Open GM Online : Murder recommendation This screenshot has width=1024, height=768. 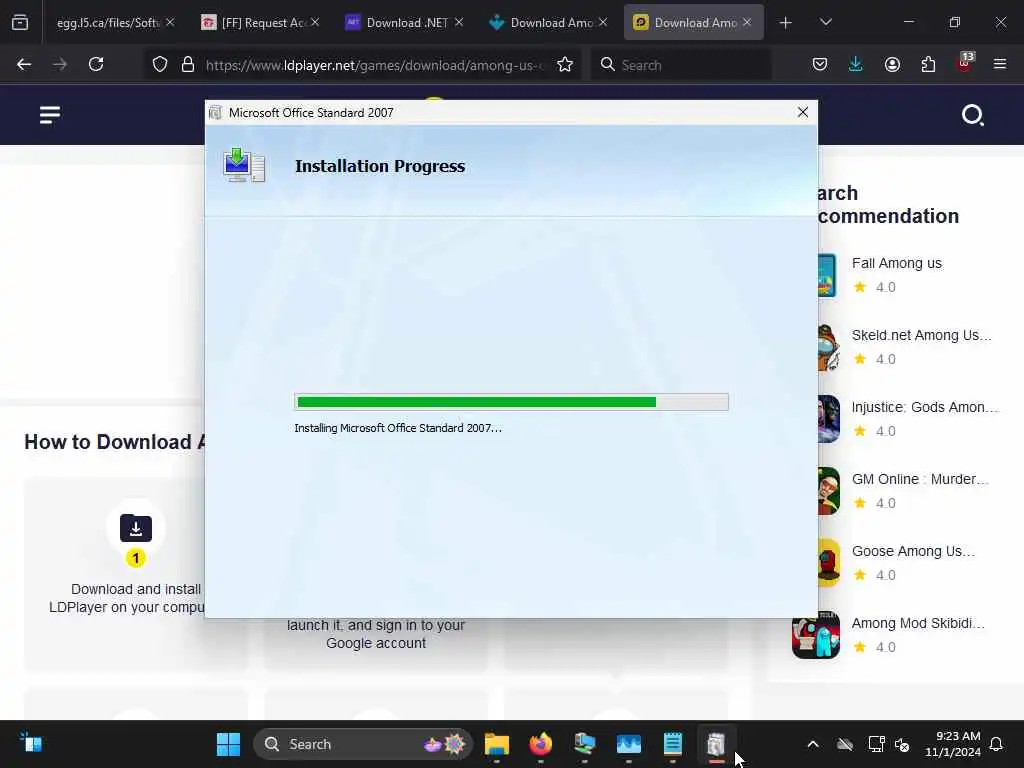pos(920,479)
